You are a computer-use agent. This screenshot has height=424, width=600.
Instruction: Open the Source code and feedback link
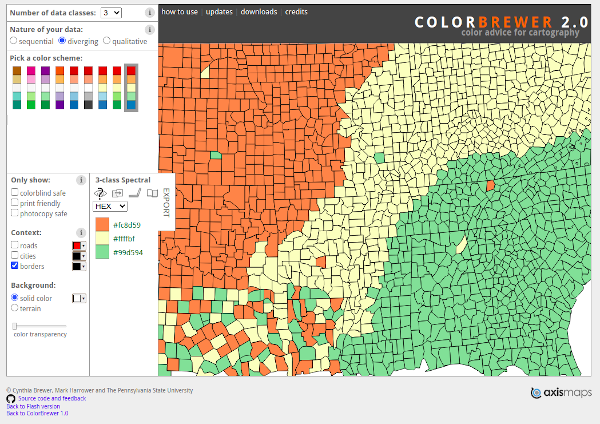(52, 398)
